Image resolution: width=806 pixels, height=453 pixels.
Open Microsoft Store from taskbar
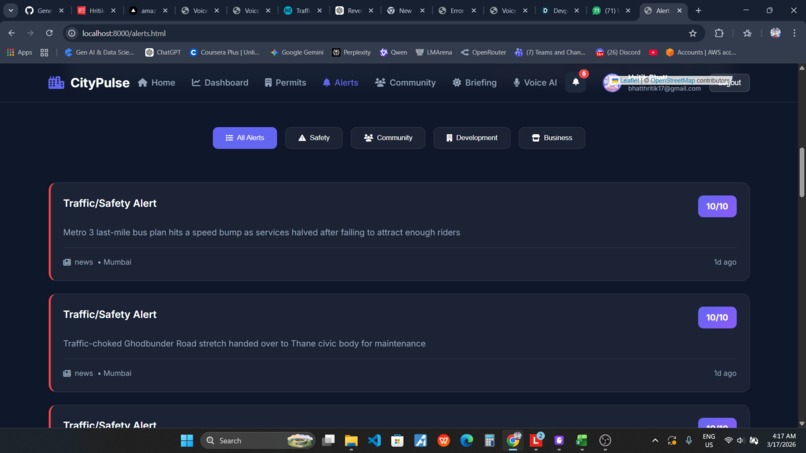click(397, 441)
